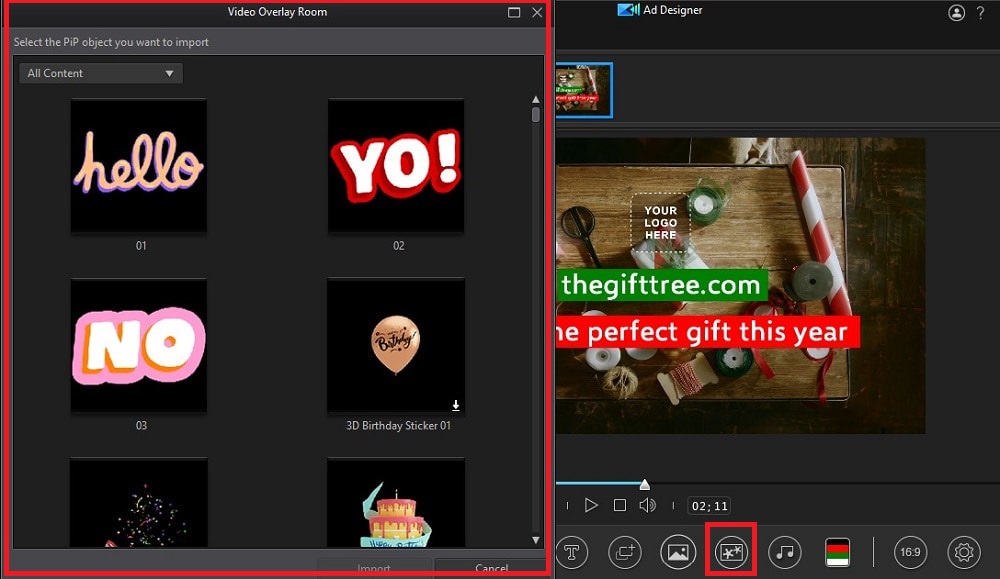Download 3D Birthday Sticker 01

[456, 403]
